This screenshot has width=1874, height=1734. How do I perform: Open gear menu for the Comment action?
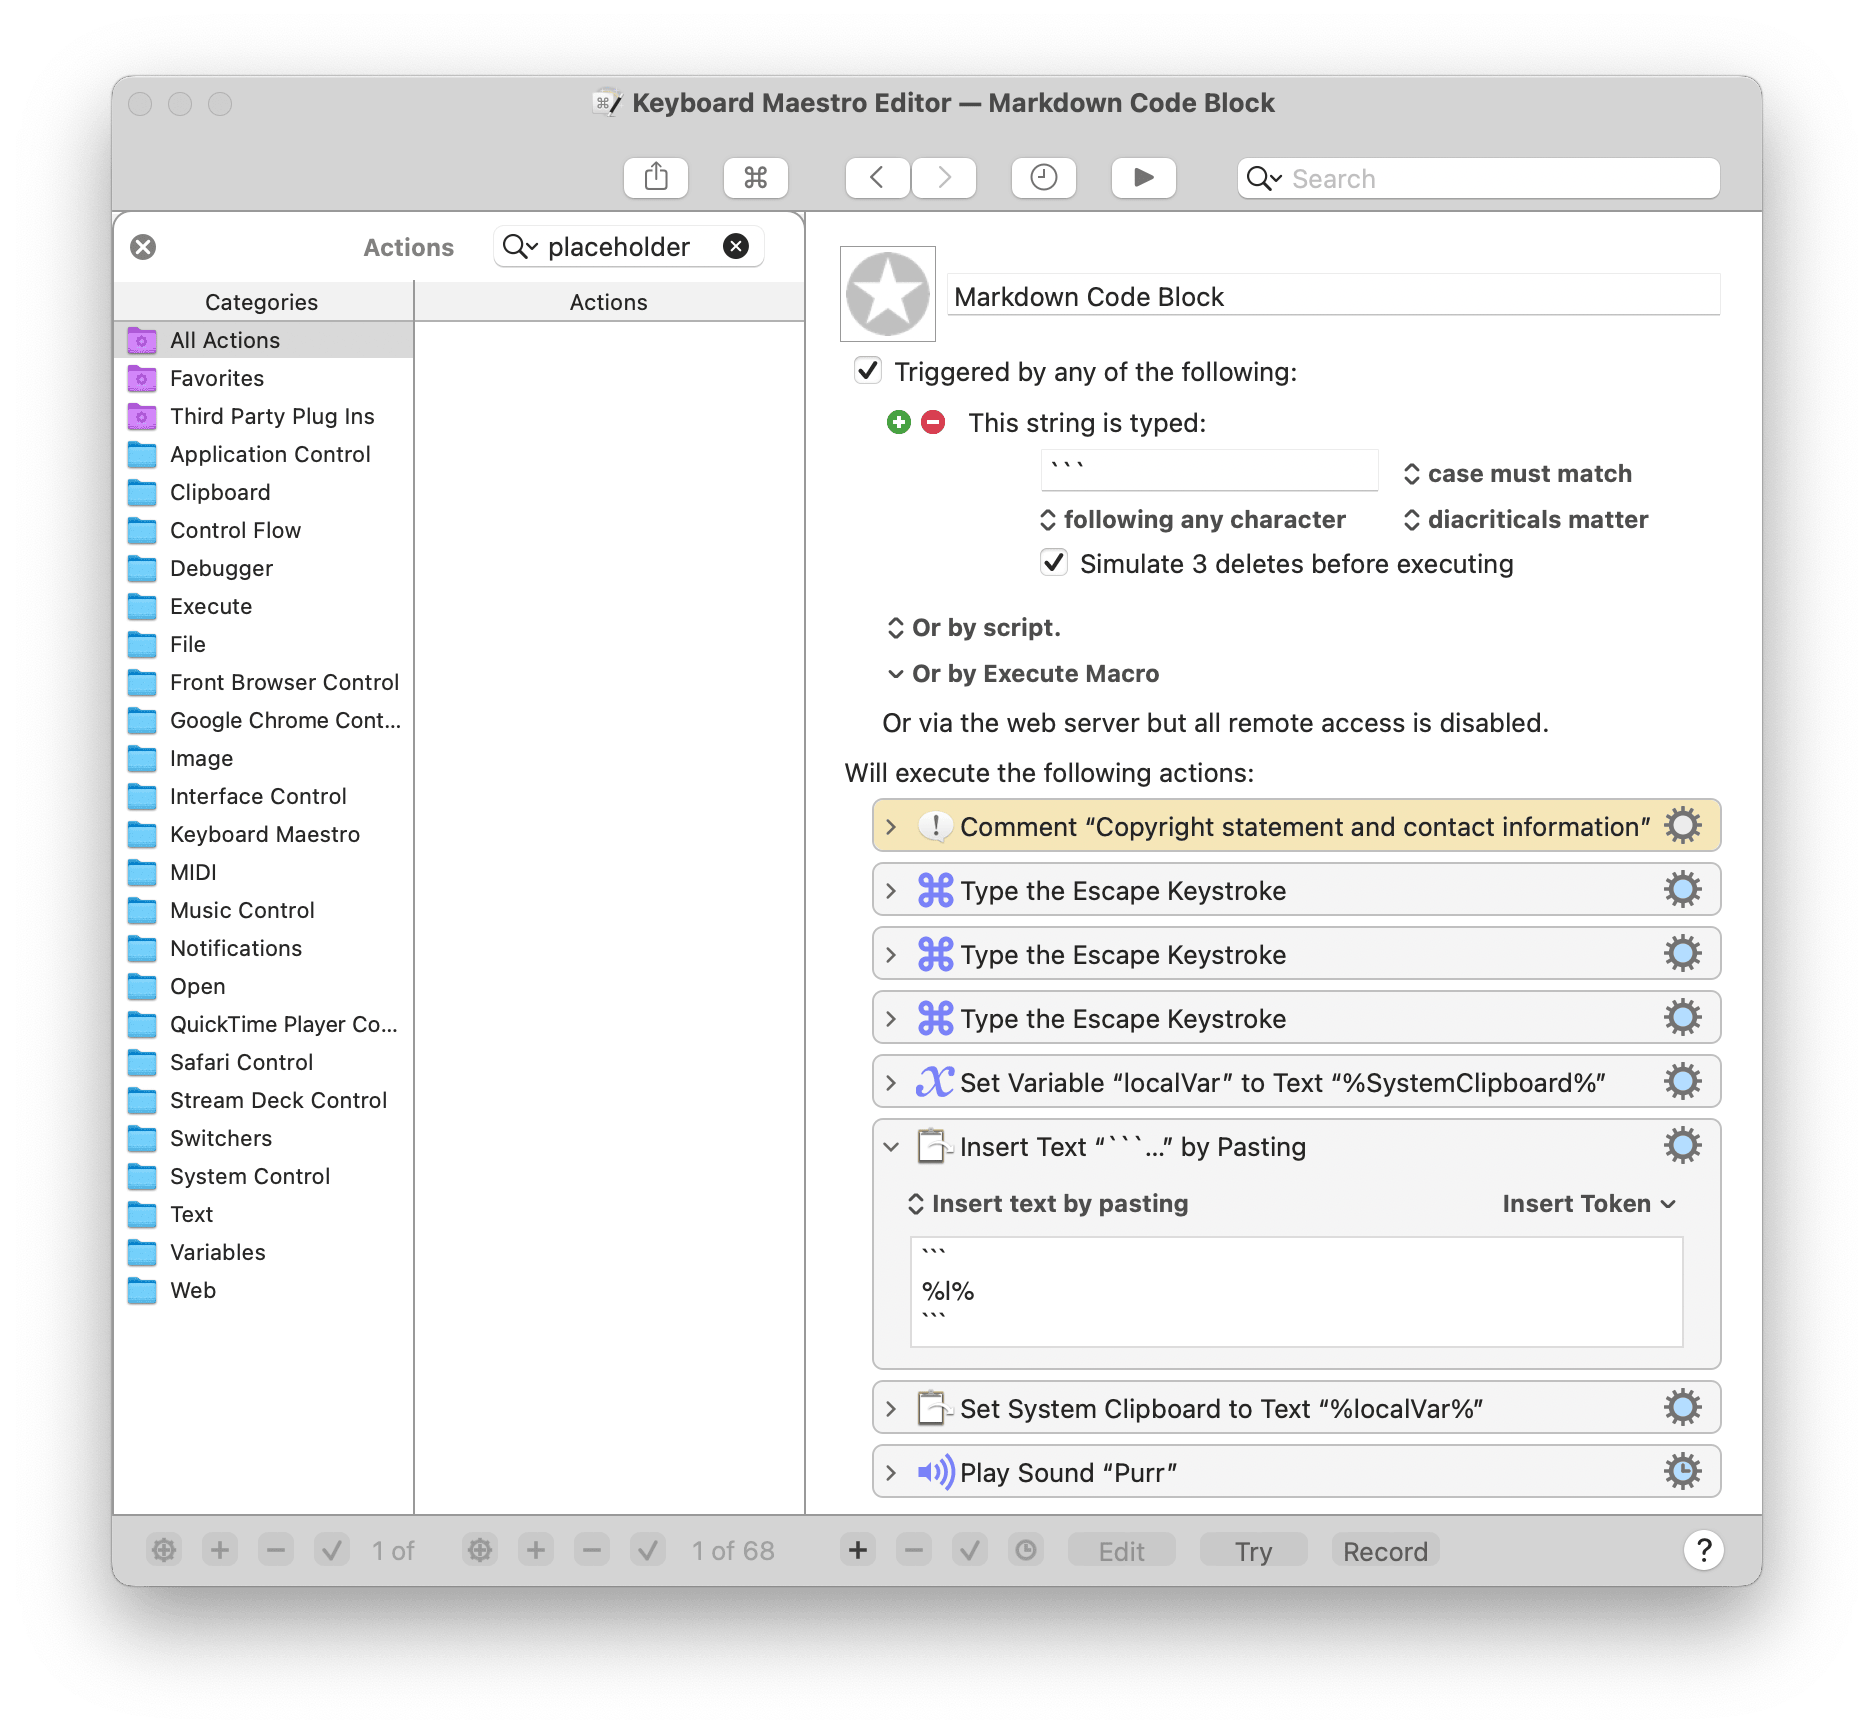[1682, 826]
